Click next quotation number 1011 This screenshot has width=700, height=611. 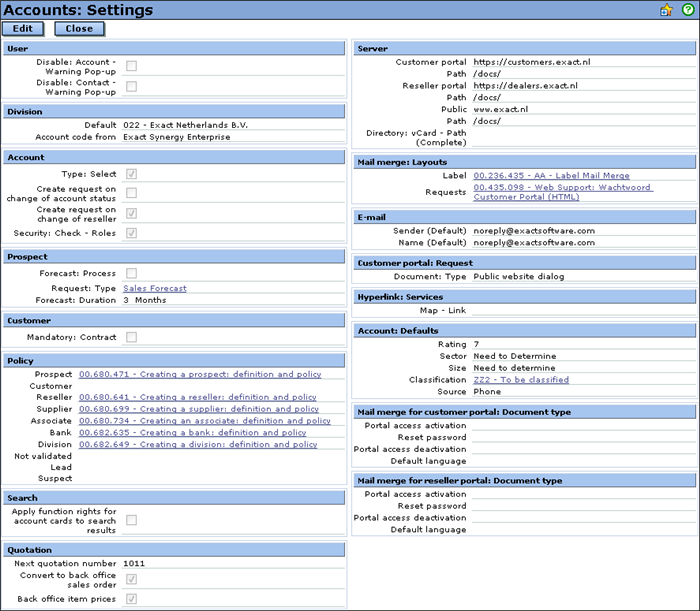pyautogui.click(x=134, y=563)
